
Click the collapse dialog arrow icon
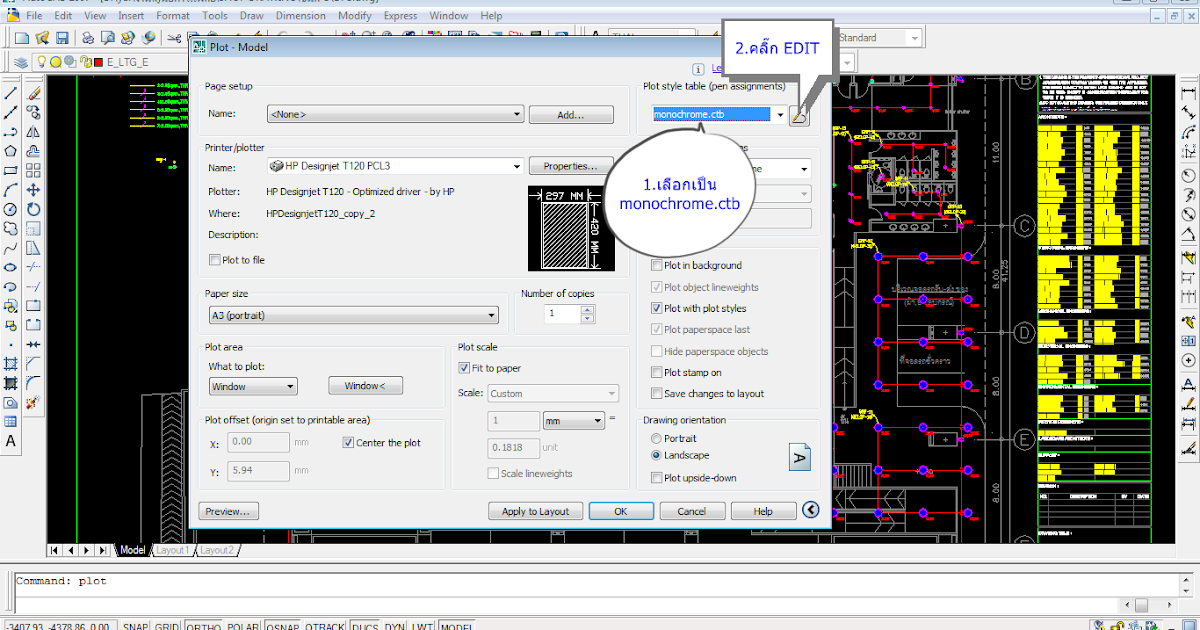tap(811, 511)
